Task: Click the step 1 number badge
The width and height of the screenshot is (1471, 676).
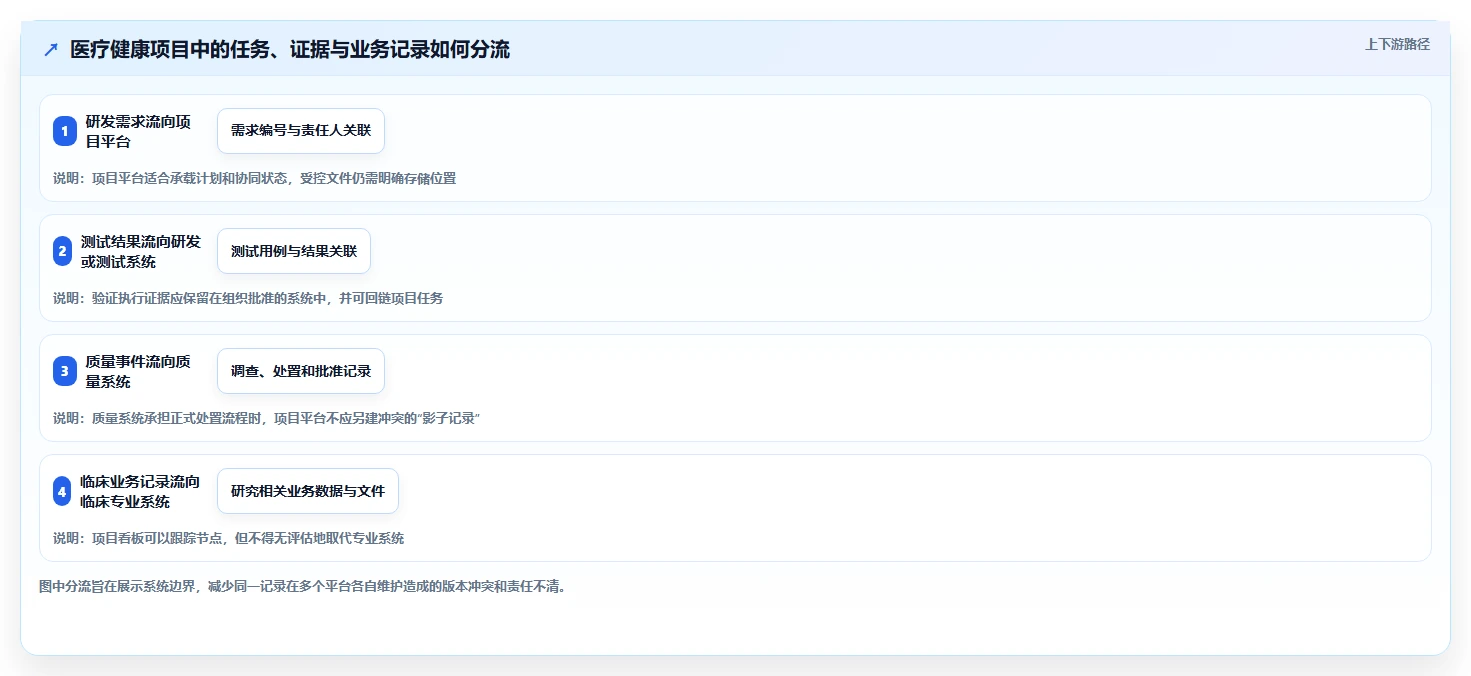Action: 65,131
